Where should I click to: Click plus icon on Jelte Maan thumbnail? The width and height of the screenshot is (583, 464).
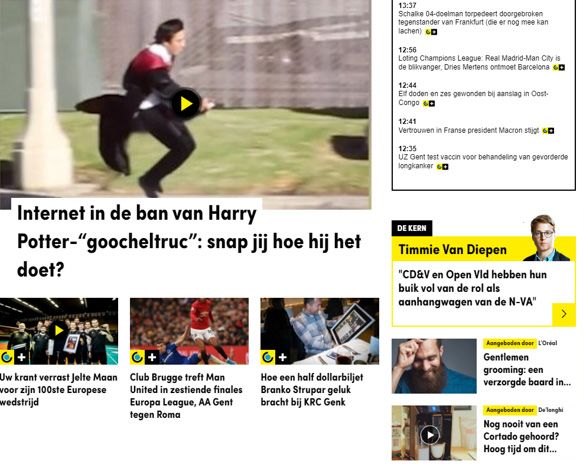point(22,357)
